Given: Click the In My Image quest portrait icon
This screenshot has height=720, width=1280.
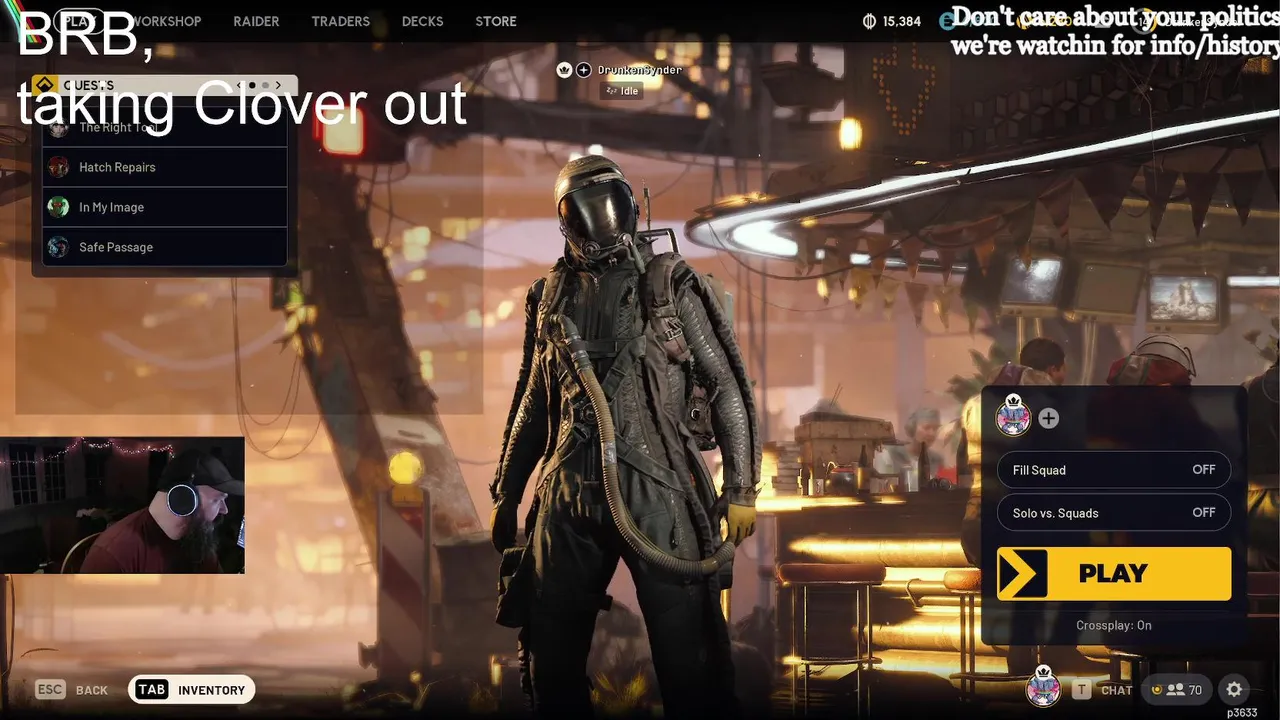Looking at the screenshot, I should point(59,207).
